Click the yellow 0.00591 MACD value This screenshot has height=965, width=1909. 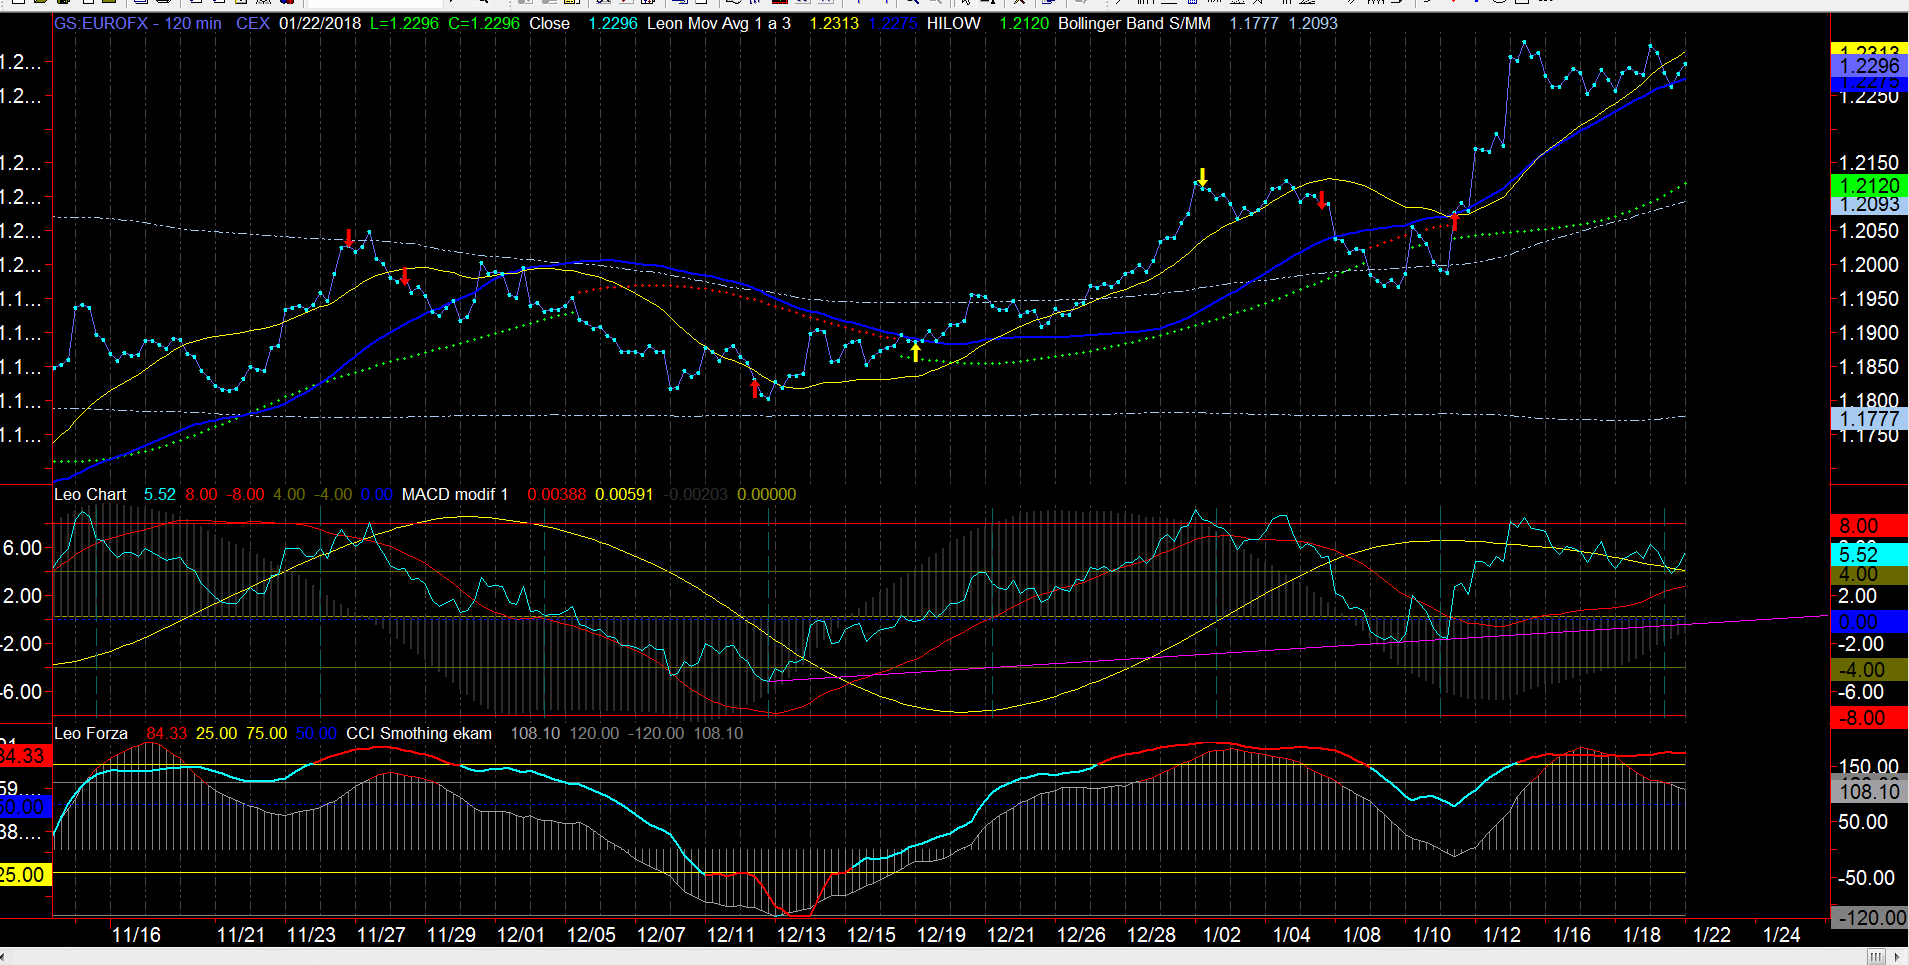click(x=624, y=494)
